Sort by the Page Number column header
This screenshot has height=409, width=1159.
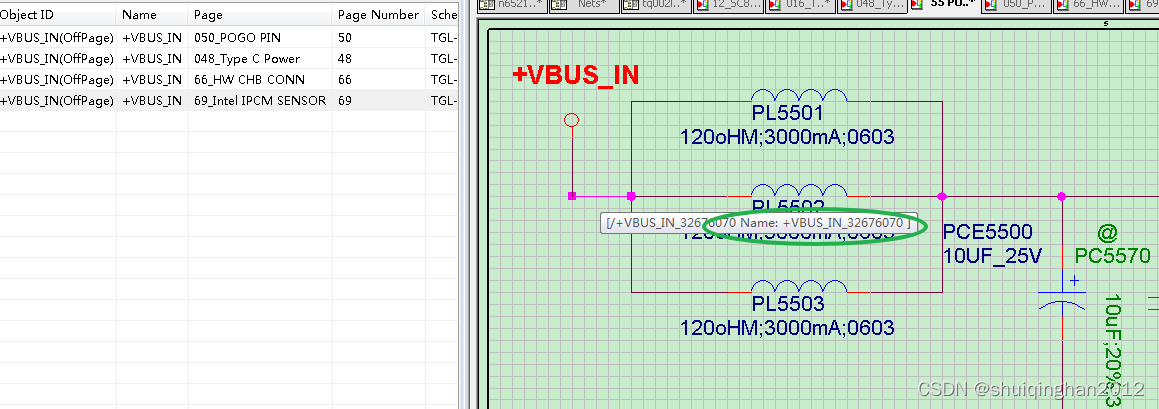point(378,15)
